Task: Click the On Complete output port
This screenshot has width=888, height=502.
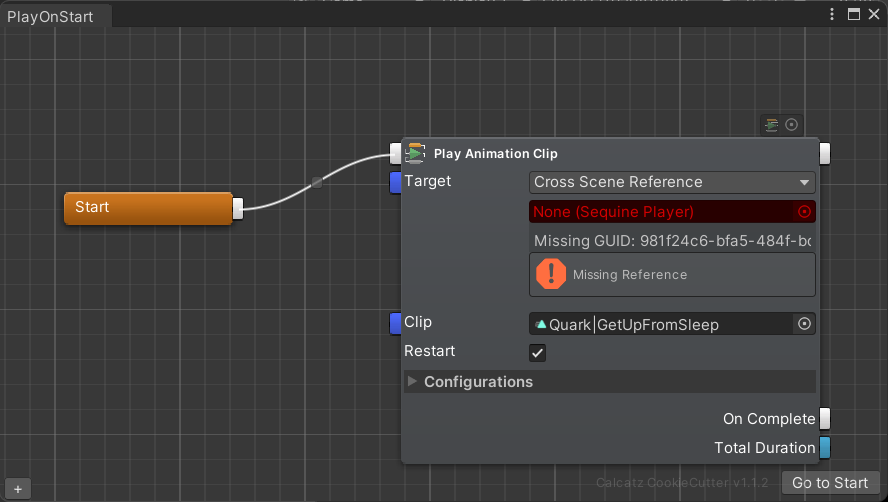Action: [825, 419]
